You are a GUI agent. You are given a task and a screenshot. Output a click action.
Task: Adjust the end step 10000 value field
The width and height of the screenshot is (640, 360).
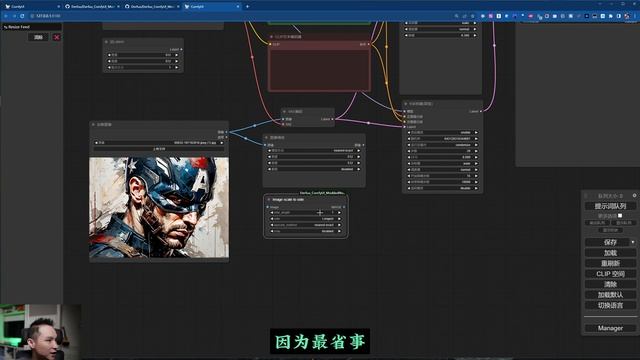[x=442, y=182]
